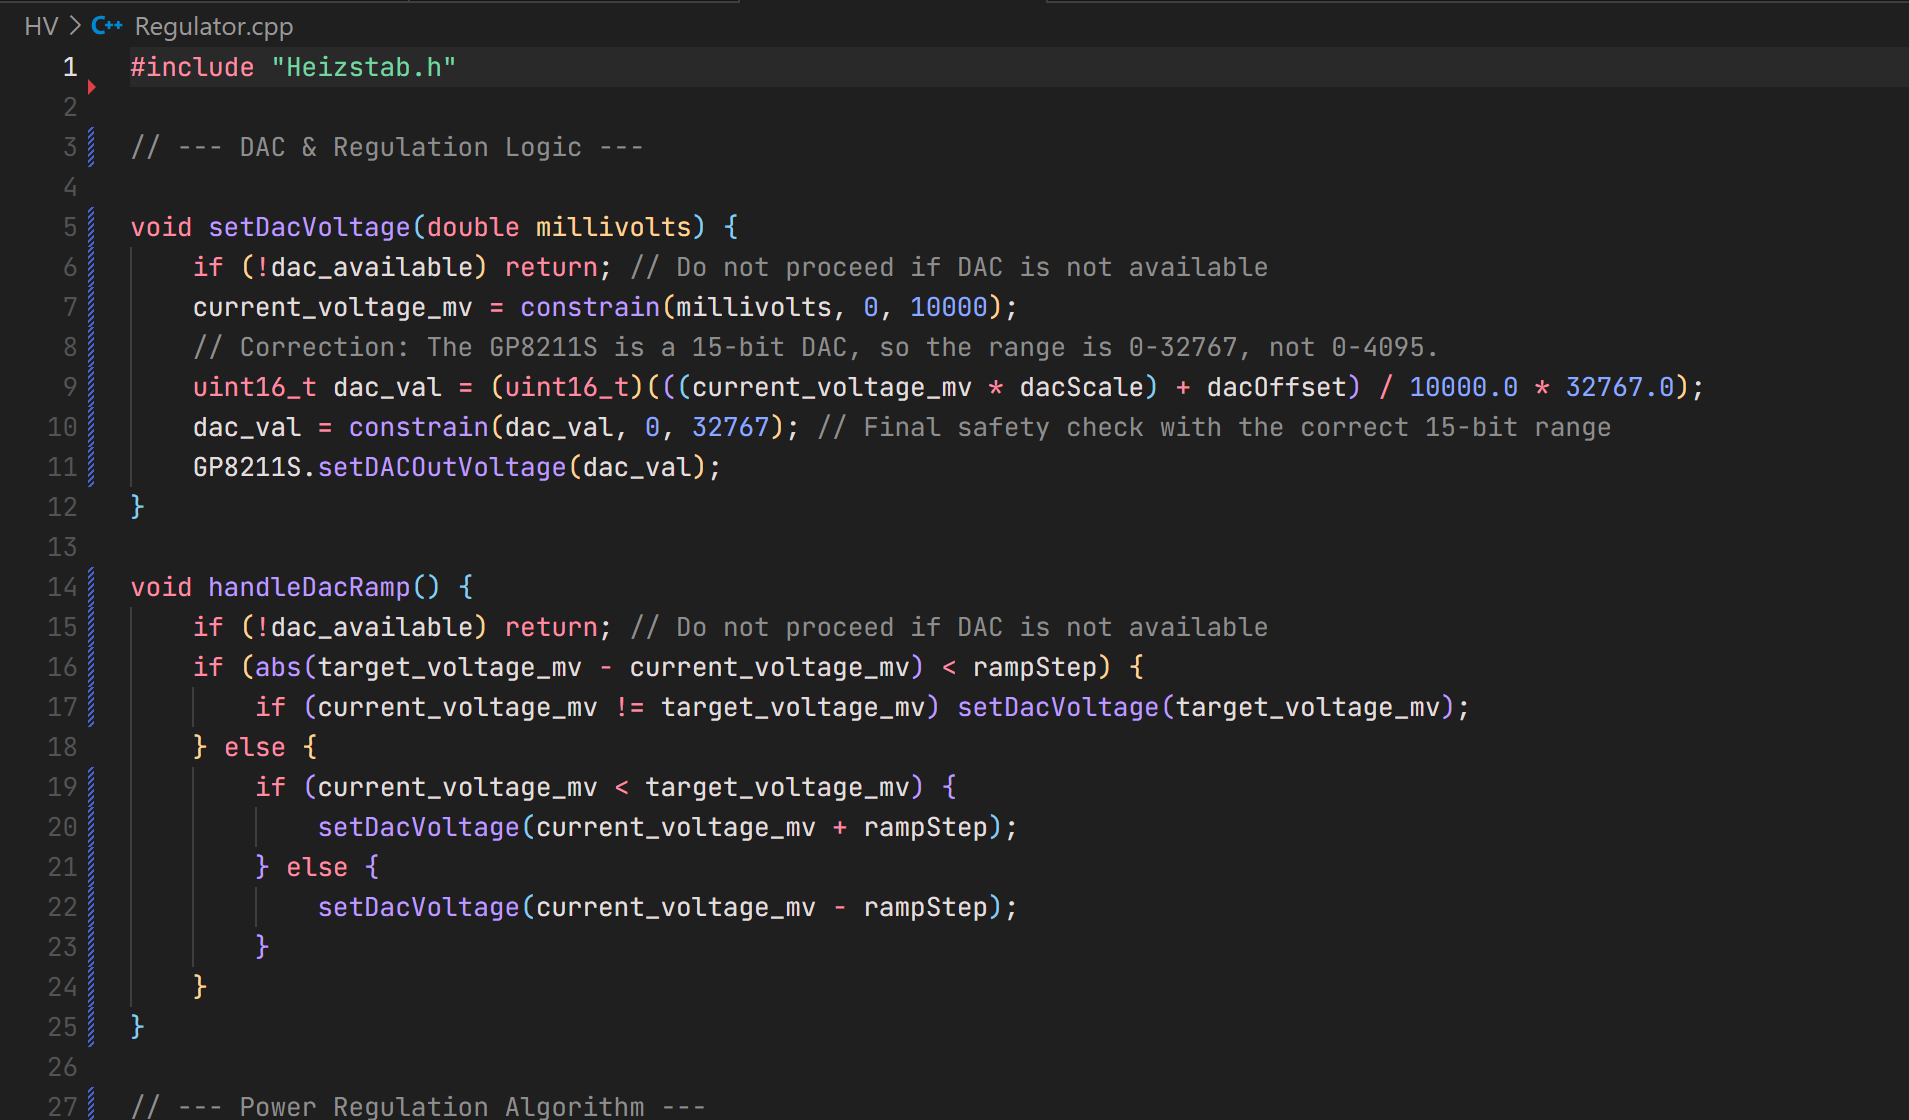Click "- rampStep" on line 22
Image resolution: width=1909 pixels, height=1120 pixels.
[x=909, y=907]
